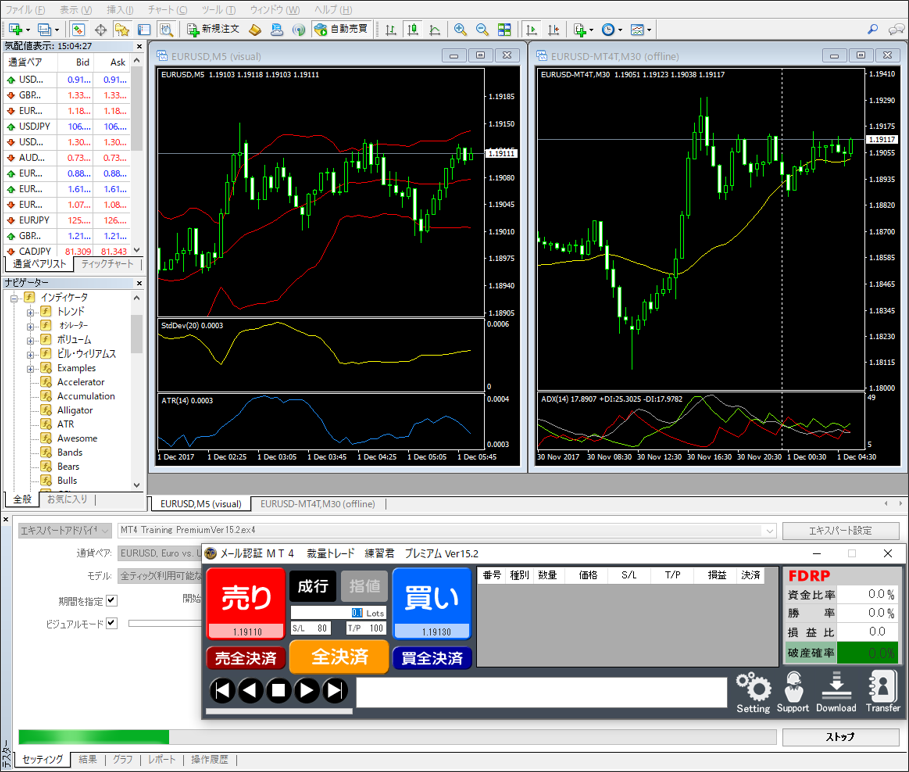Click the red 売り sell button
This screenshot has width=909, height=772.
[x=246, y=598]
